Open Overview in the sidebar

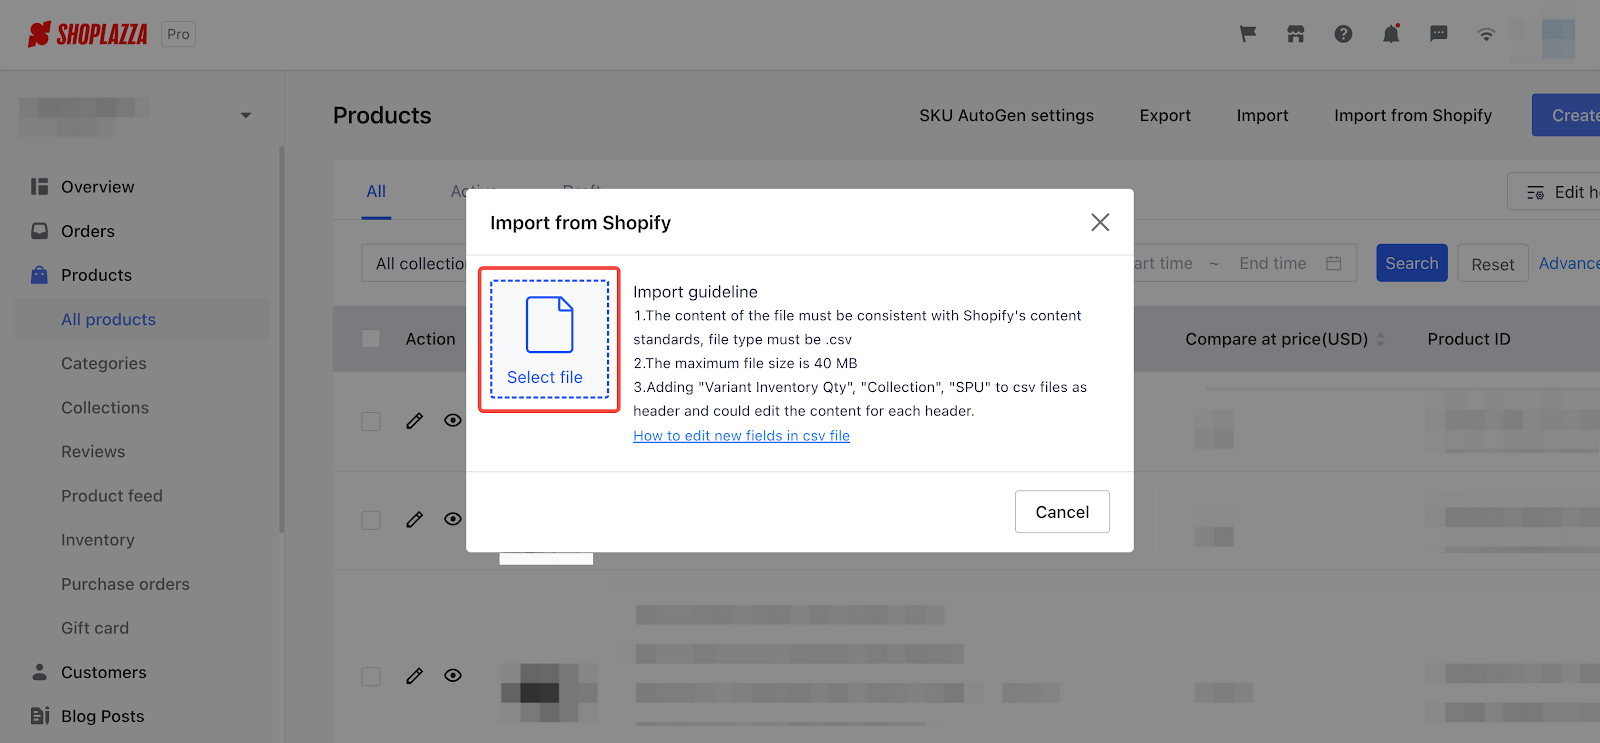point(97,187)
